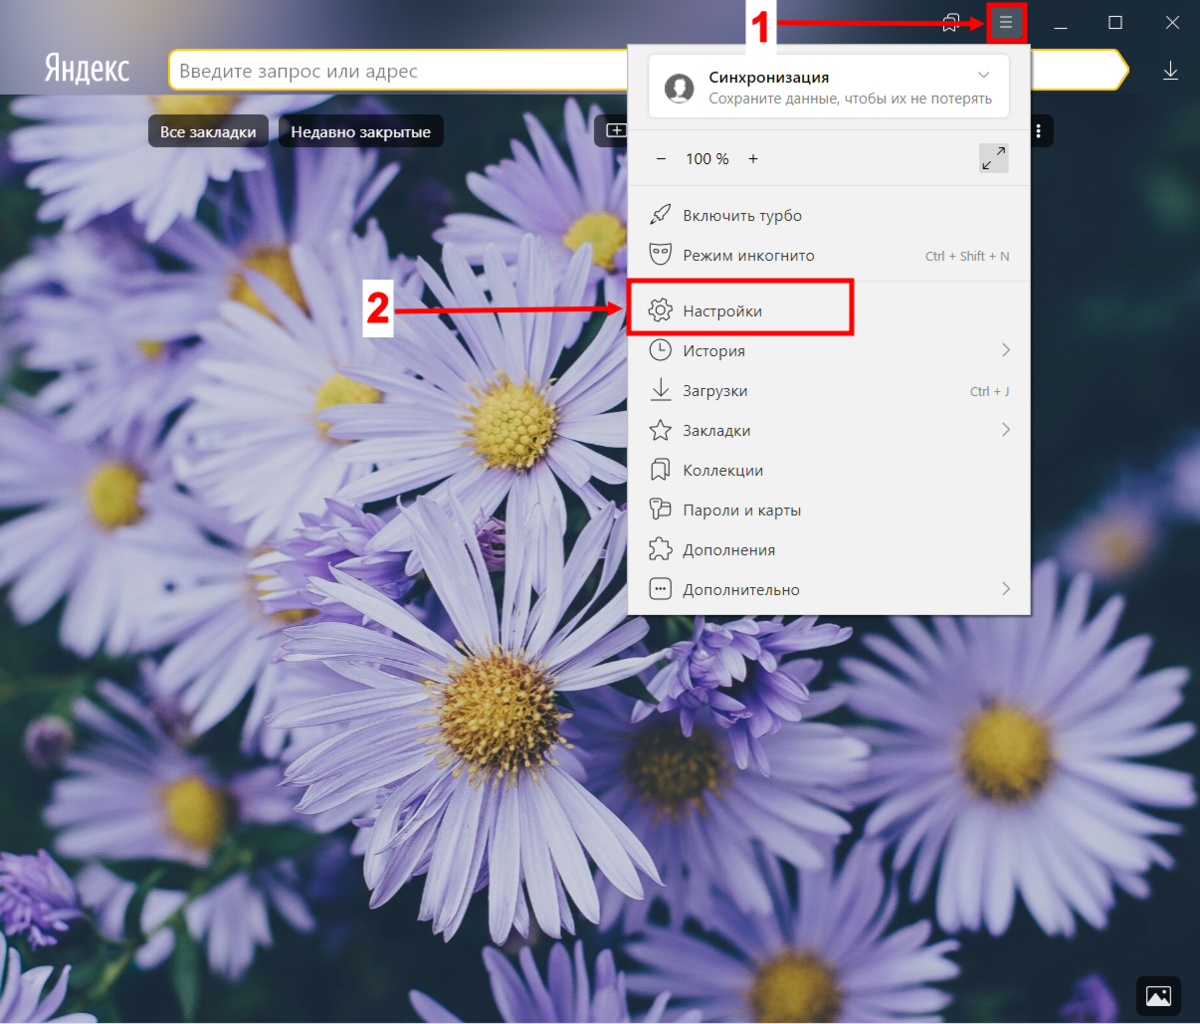Open the background gallery image icon
The width and height of the screenshot is (1200, 1024).
(1158, 995)
